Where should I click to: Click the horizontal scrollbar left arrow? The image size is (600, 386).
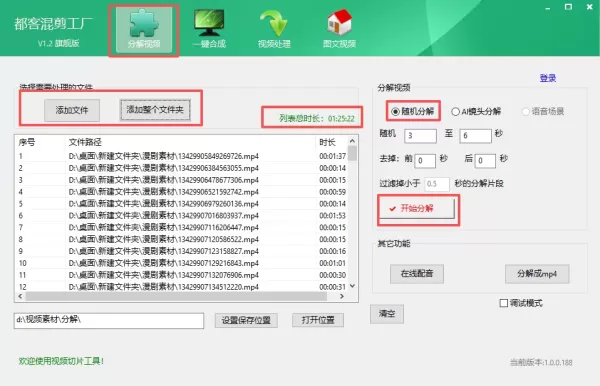20,296
